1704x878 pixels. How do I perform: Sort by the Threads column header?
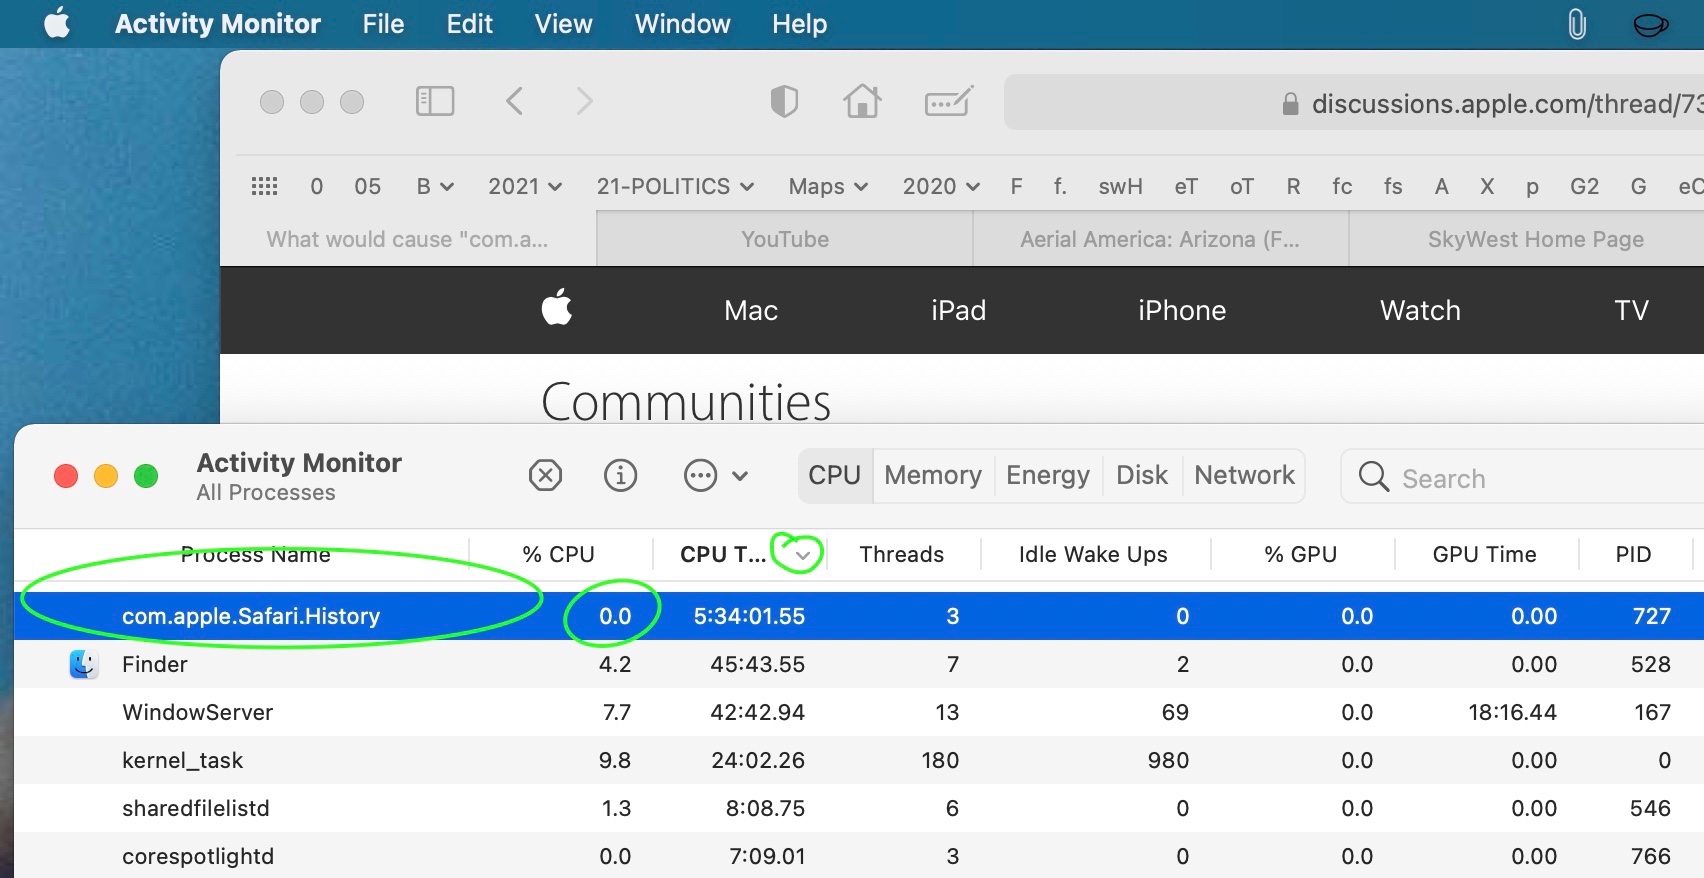(901, 554)
